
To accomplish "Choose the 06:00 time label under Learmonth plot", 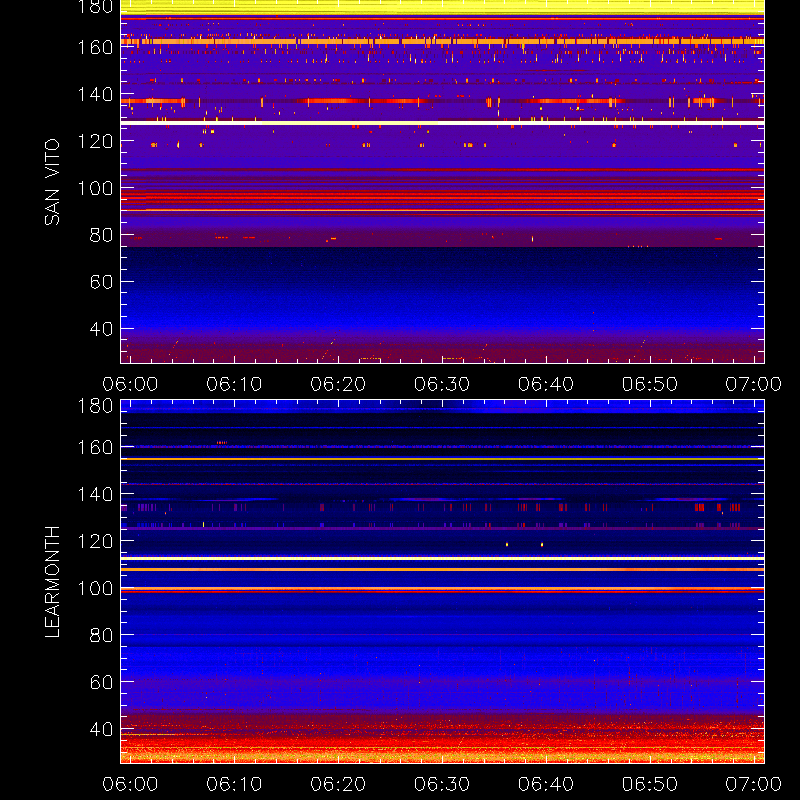I will (130, 784).
